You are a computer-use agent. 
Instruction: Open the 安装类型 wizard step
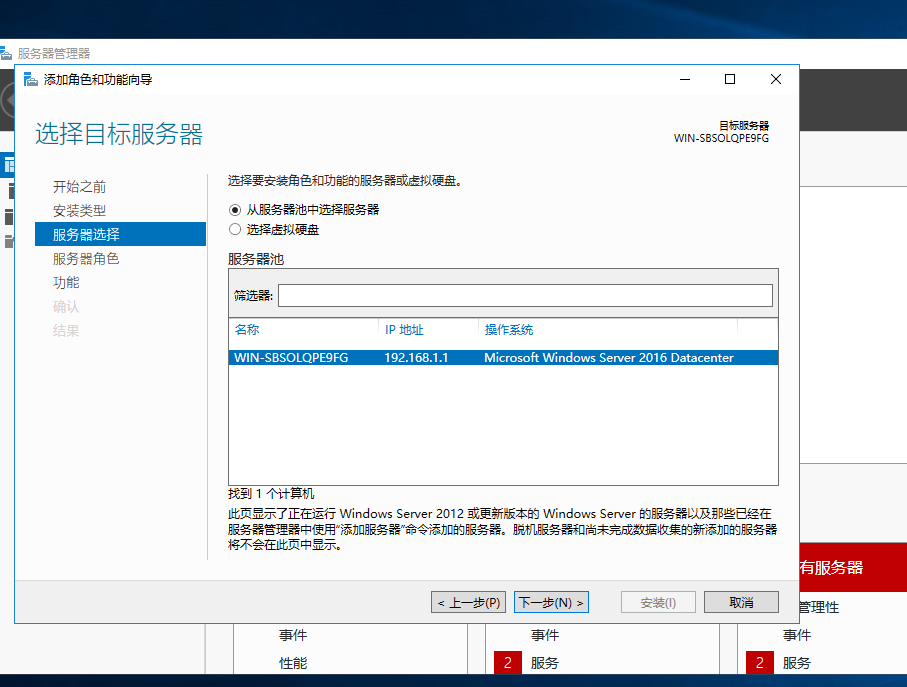click(78, 210)
